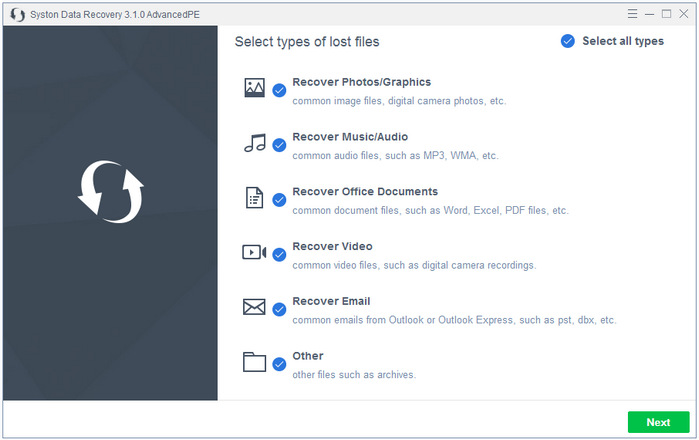Click the Photos/Graphics picture icon
Viewport: 699px width, 440px height.
pos(254,88)
